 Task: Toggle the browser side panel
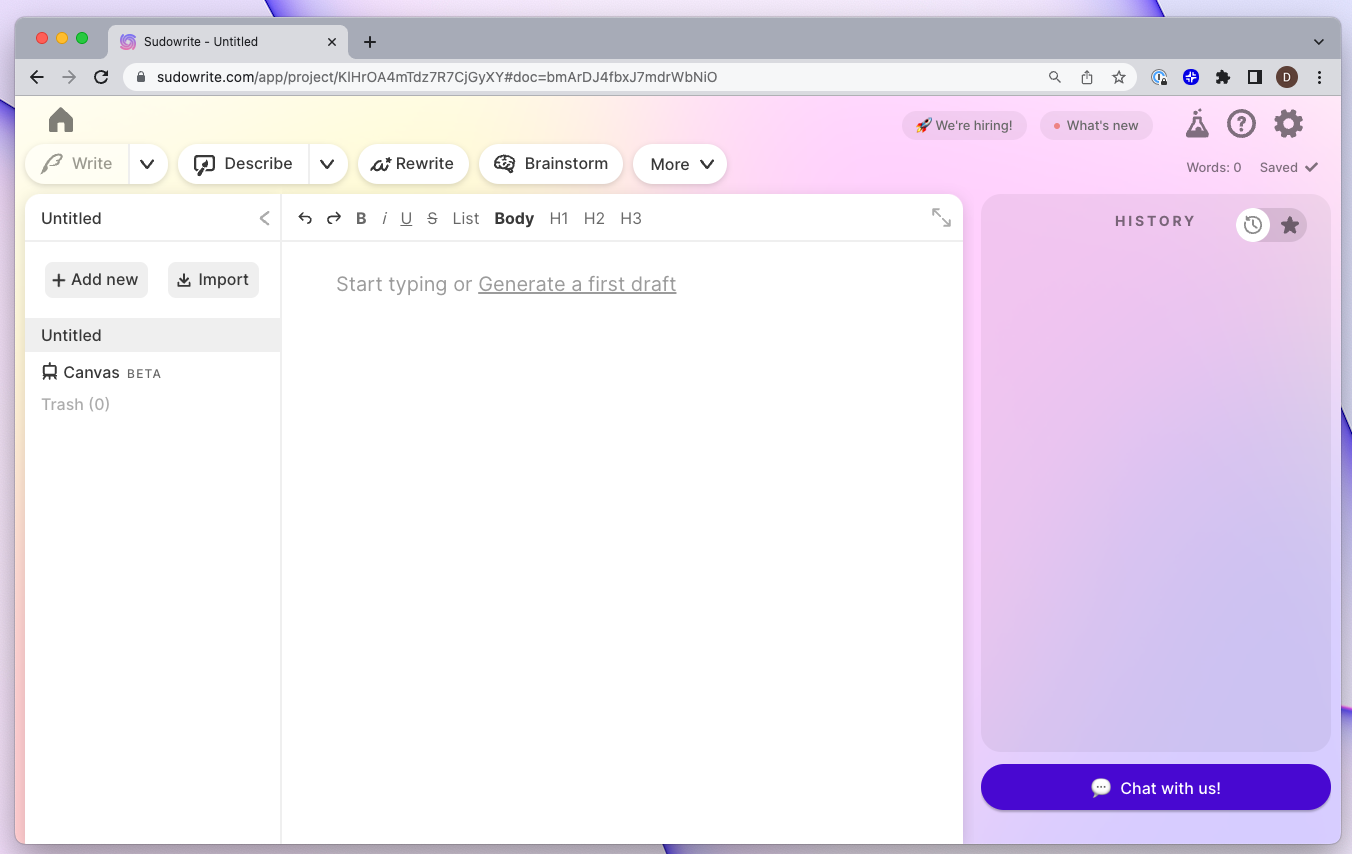(1255, 77)
